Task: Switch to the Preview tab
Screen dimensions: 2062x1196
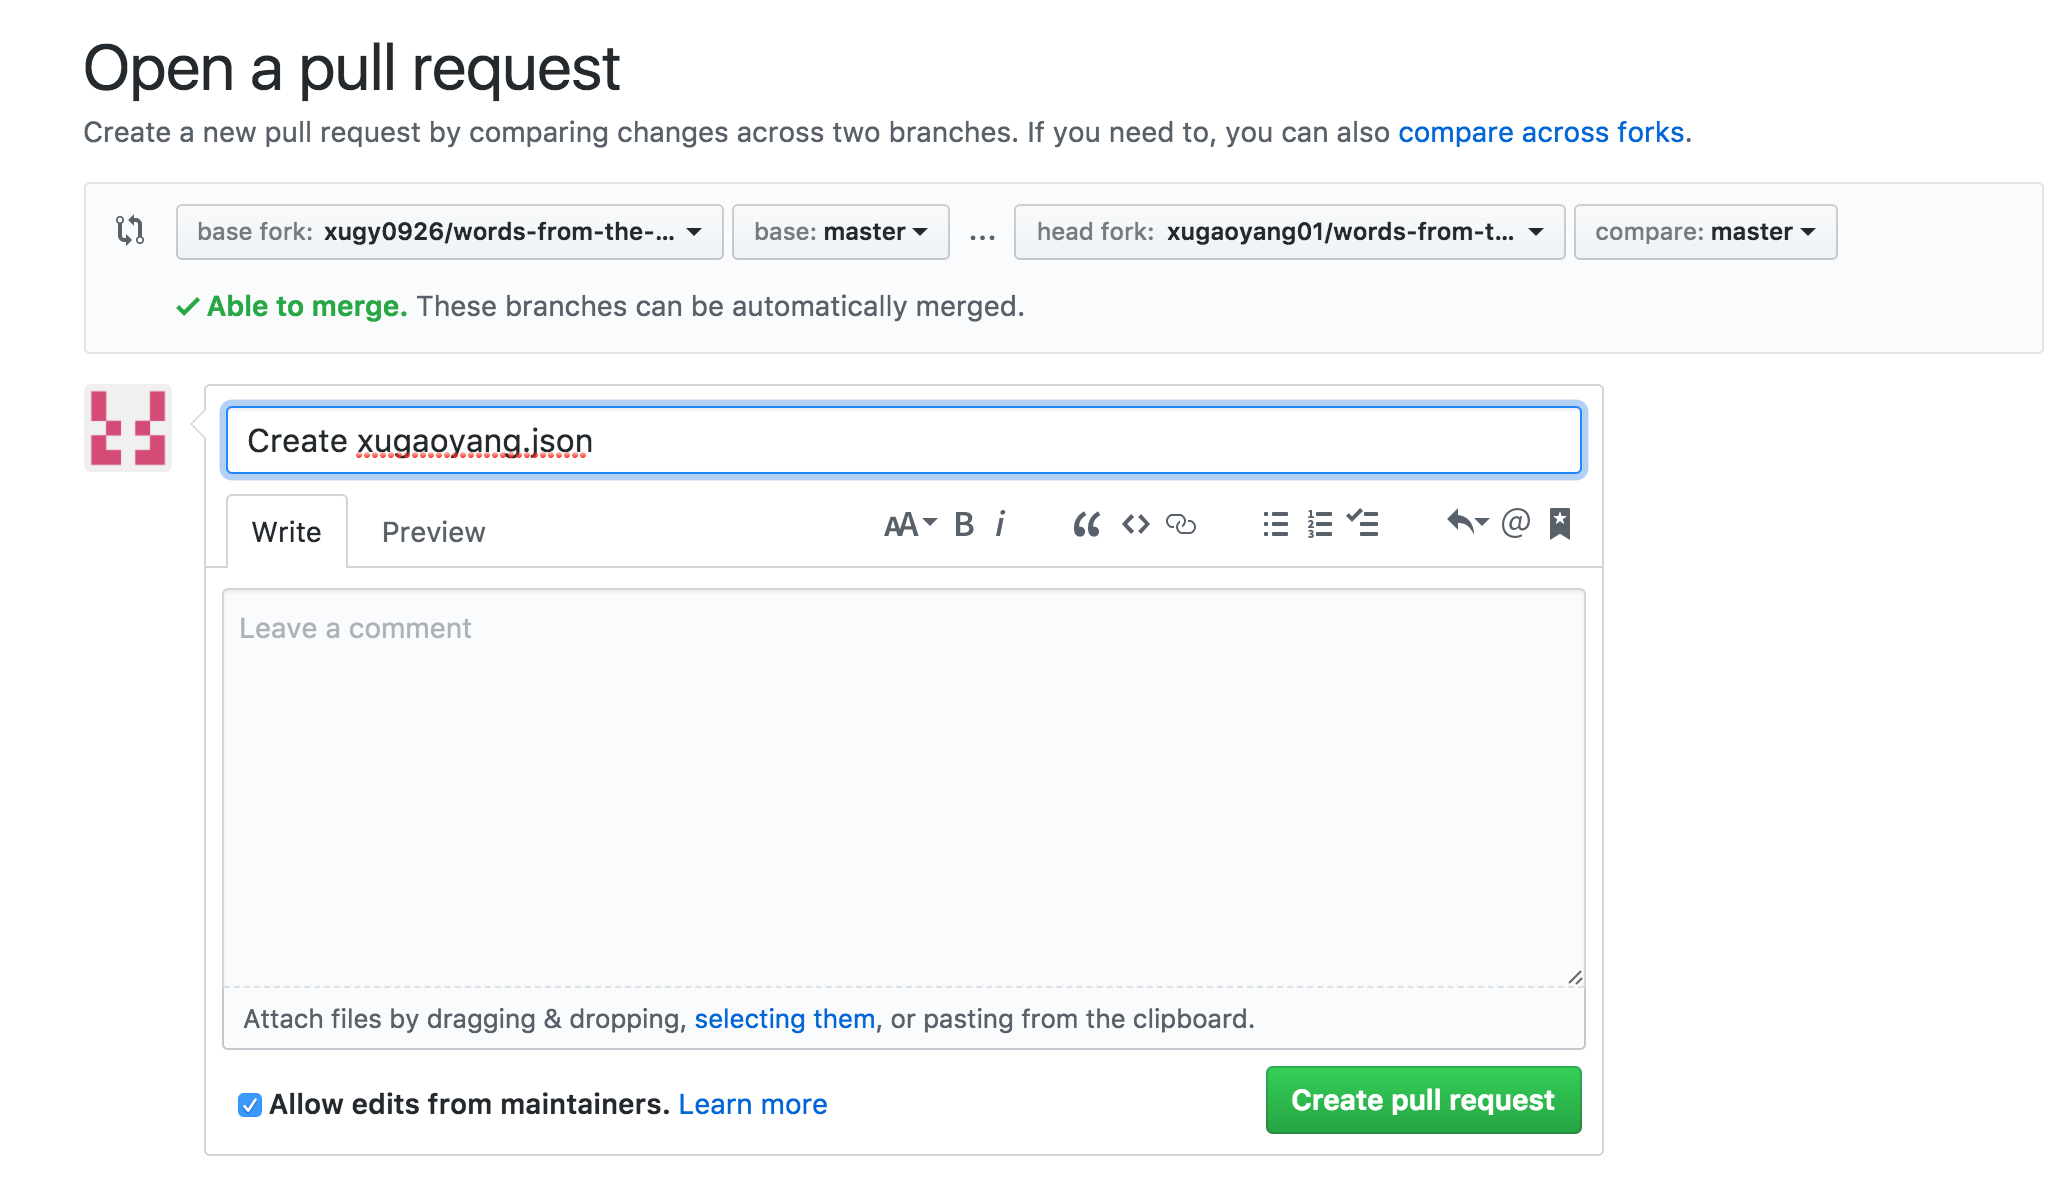Action: point(433,532)
